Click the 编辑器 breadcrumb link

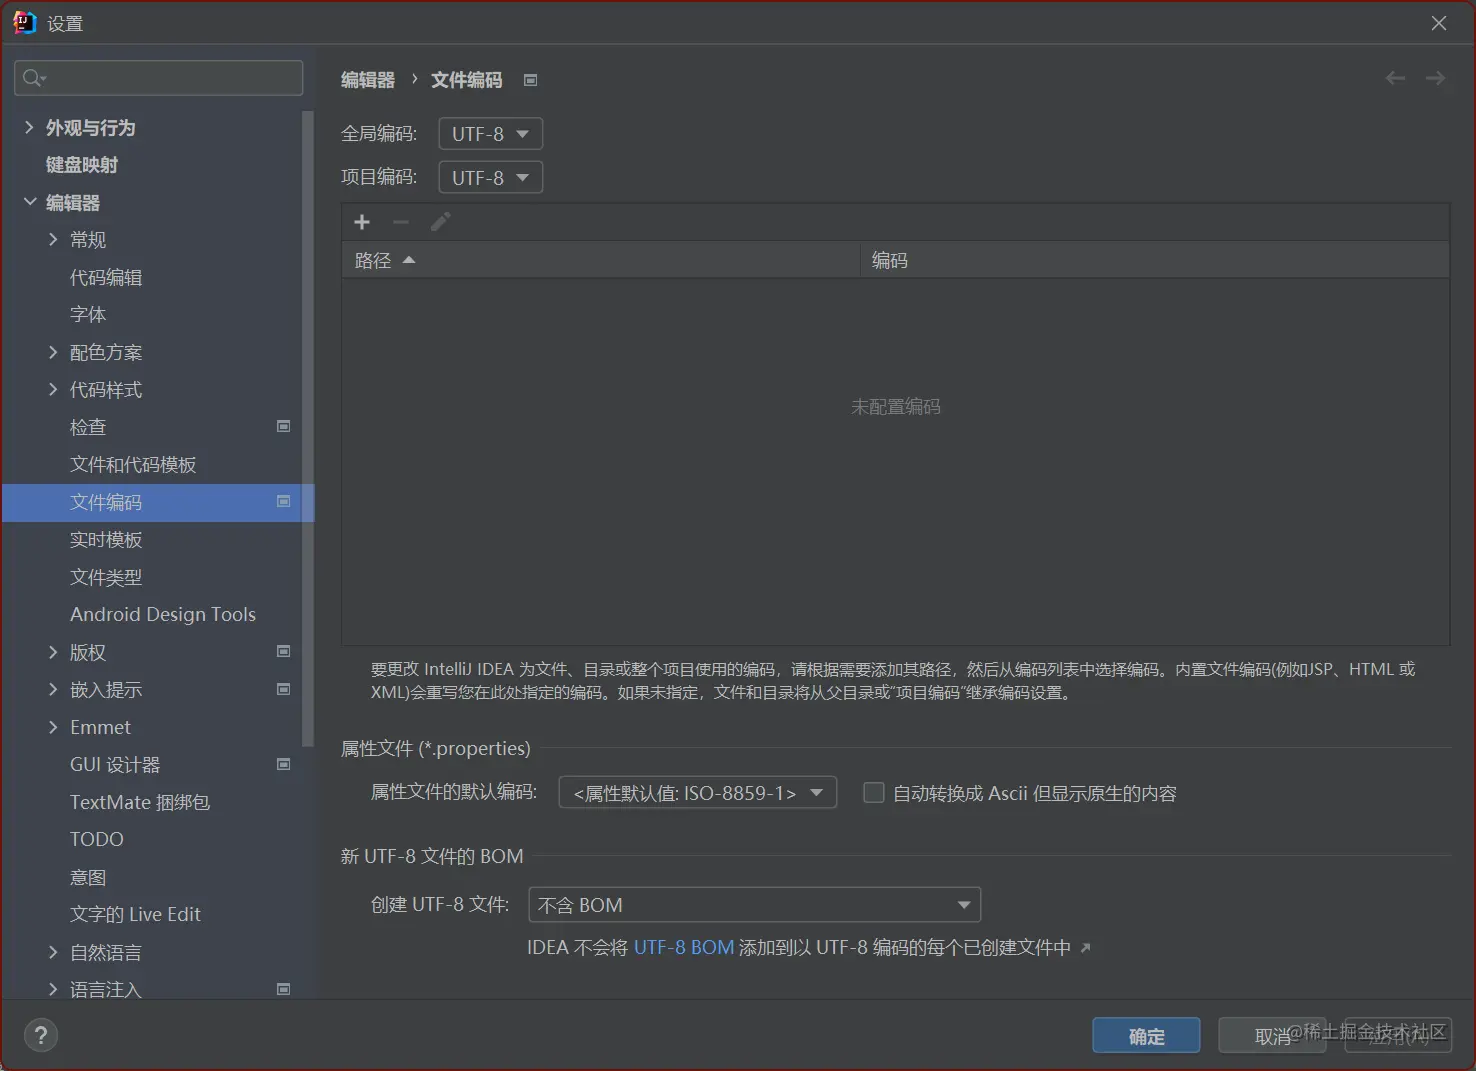point(366,80)
